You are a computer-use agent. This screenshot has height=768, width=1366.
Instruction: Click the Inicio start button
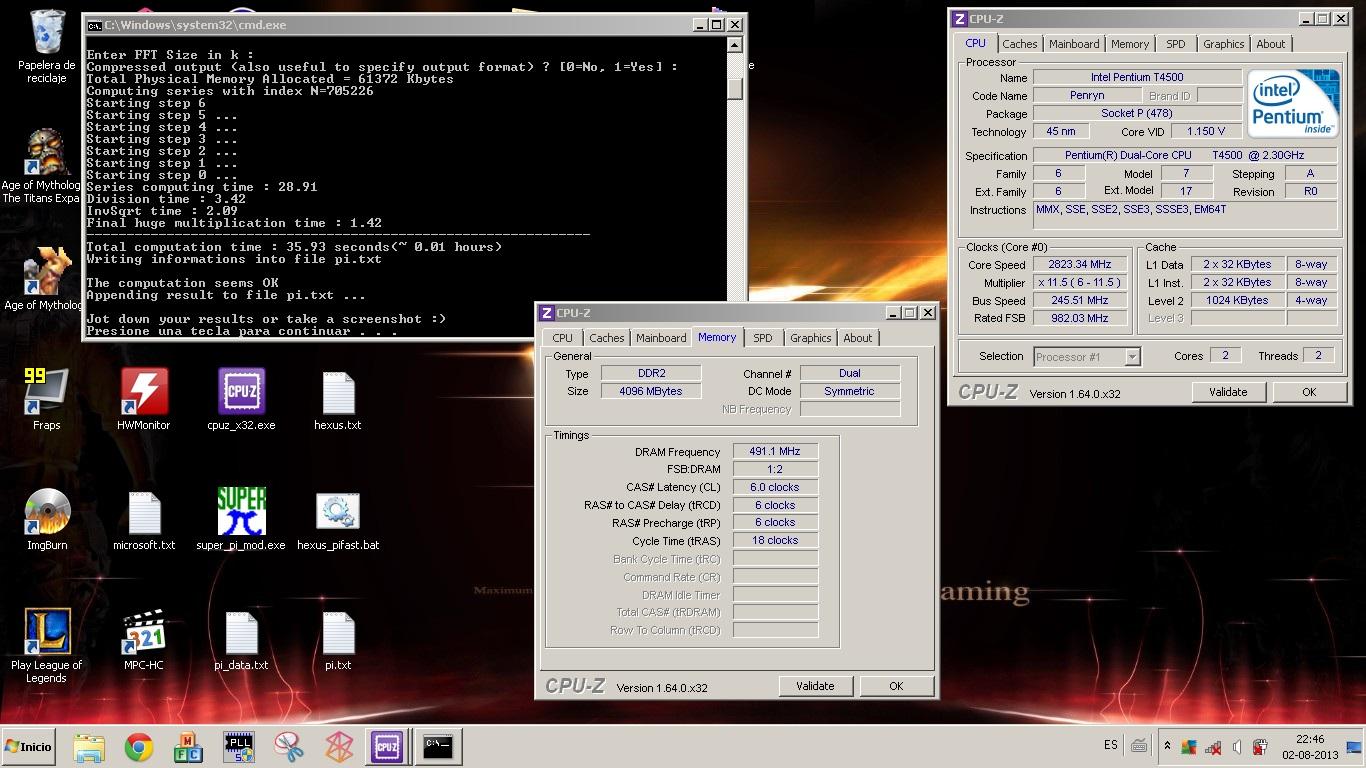pyautogui.click(x=29, y=747)
